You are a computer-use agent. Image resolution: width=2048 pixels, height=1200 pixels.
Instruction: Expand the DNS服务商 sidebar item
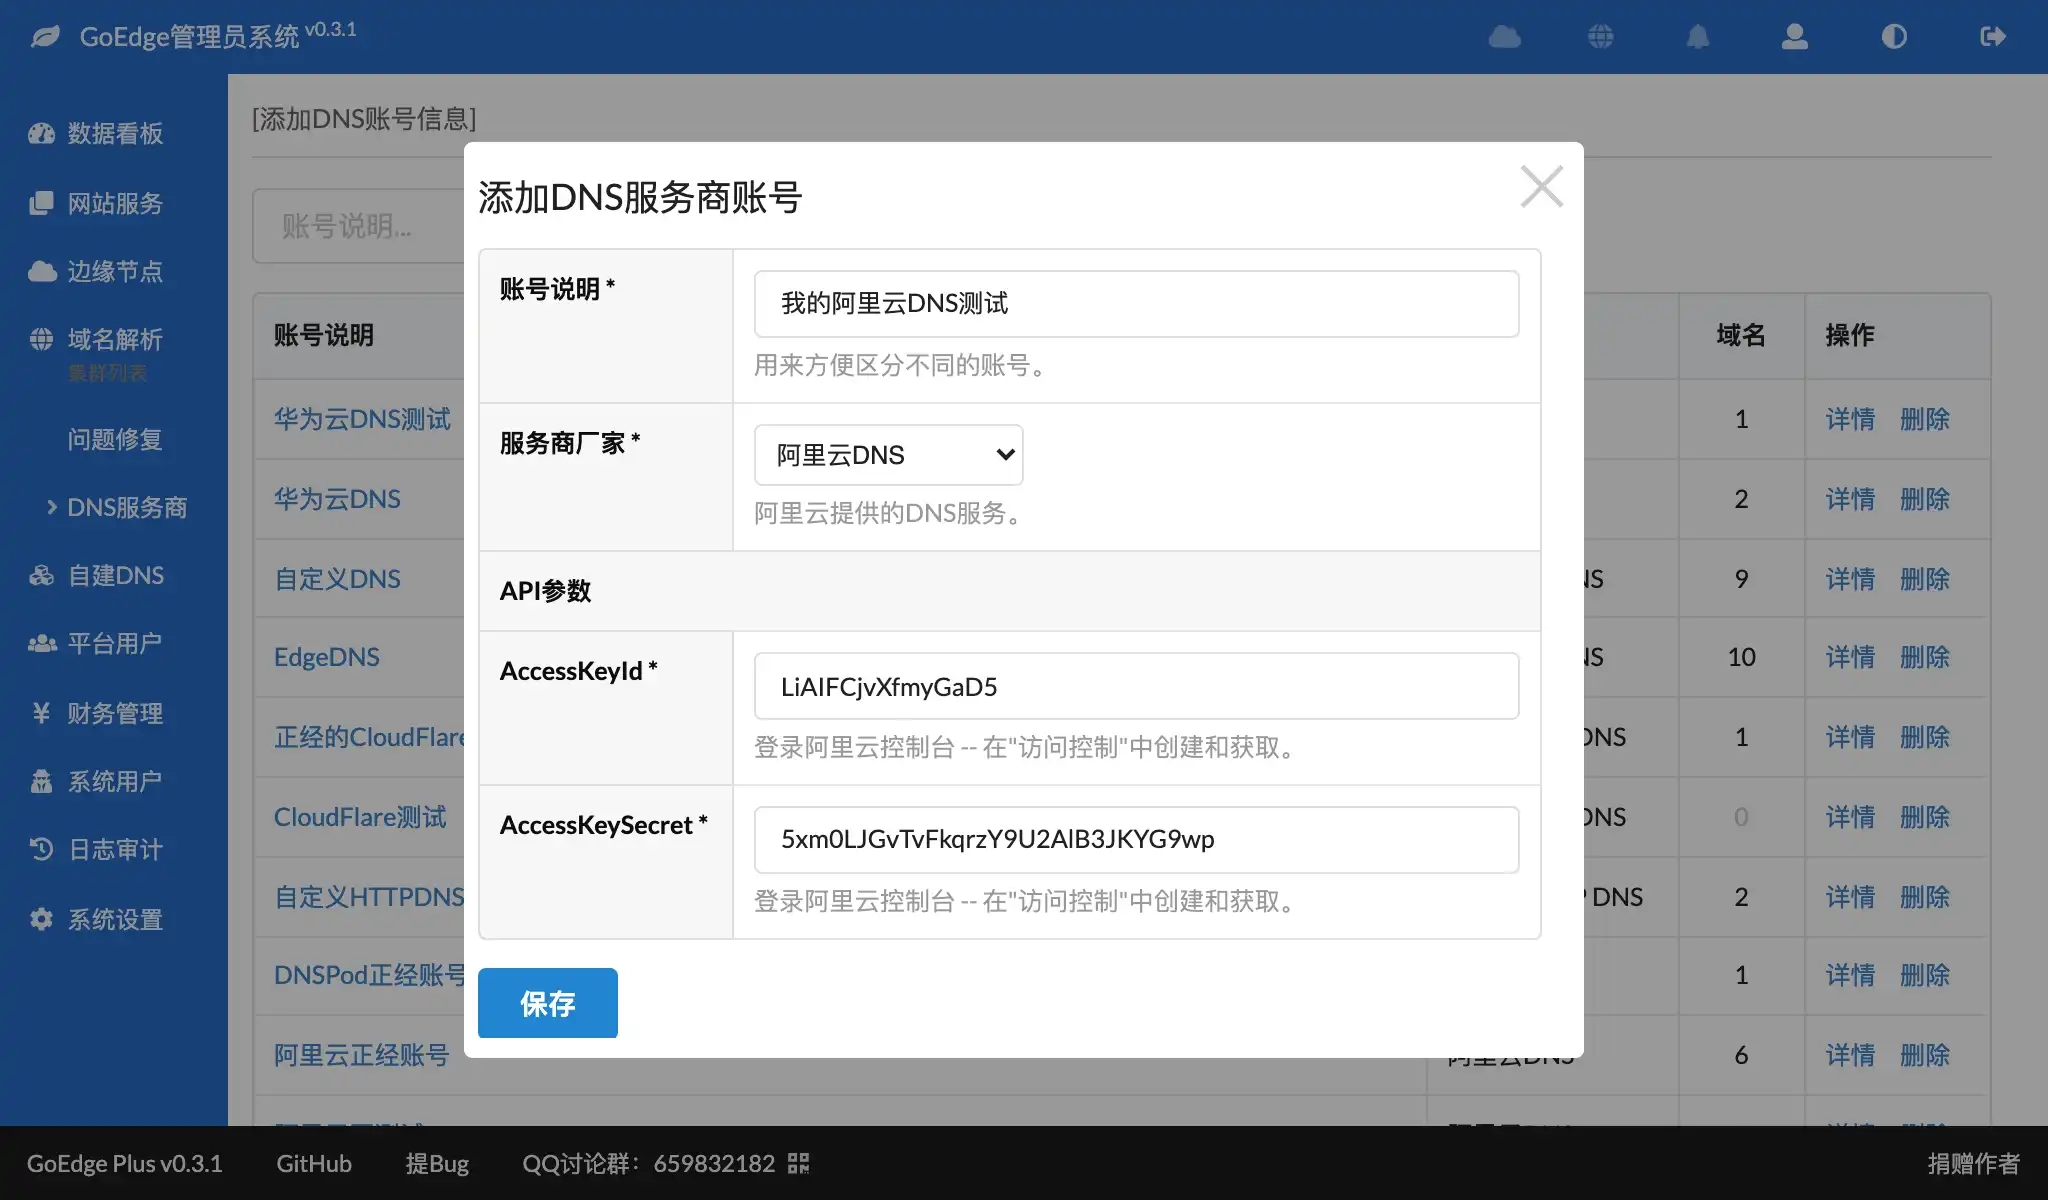click(126, 508)
